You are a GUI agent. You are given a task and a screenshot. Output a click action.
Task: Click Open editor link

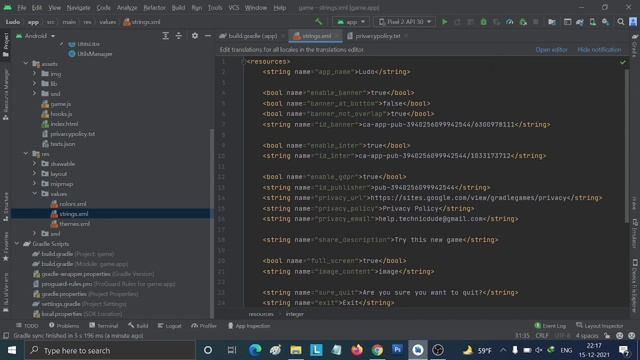551,50
